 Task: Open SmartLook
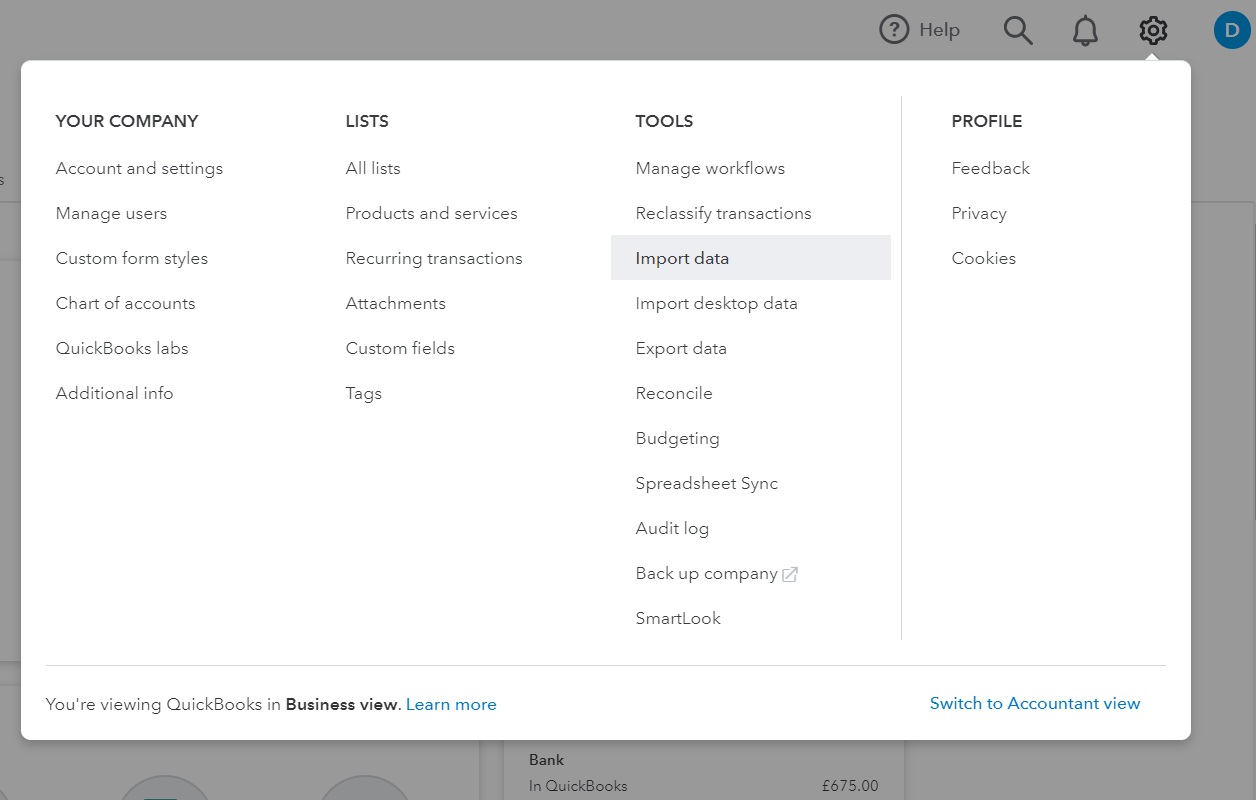coord(678,618)
